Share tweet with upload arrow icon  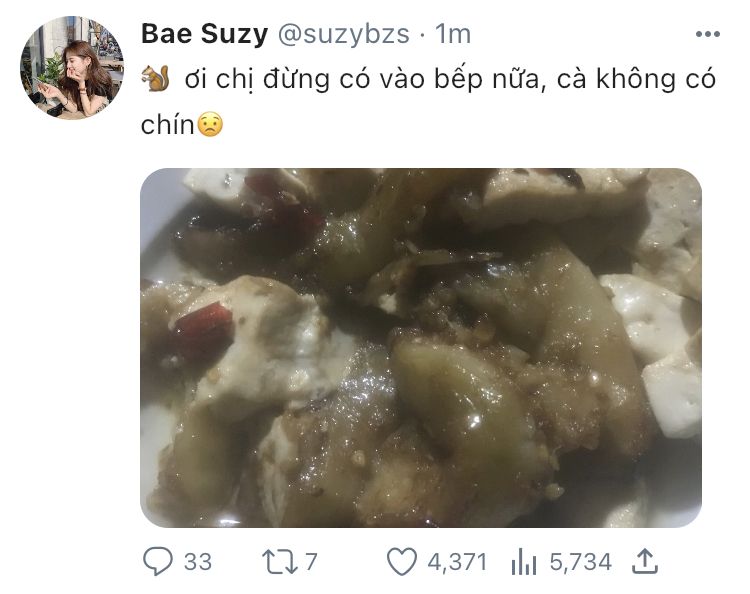point(645,561)
